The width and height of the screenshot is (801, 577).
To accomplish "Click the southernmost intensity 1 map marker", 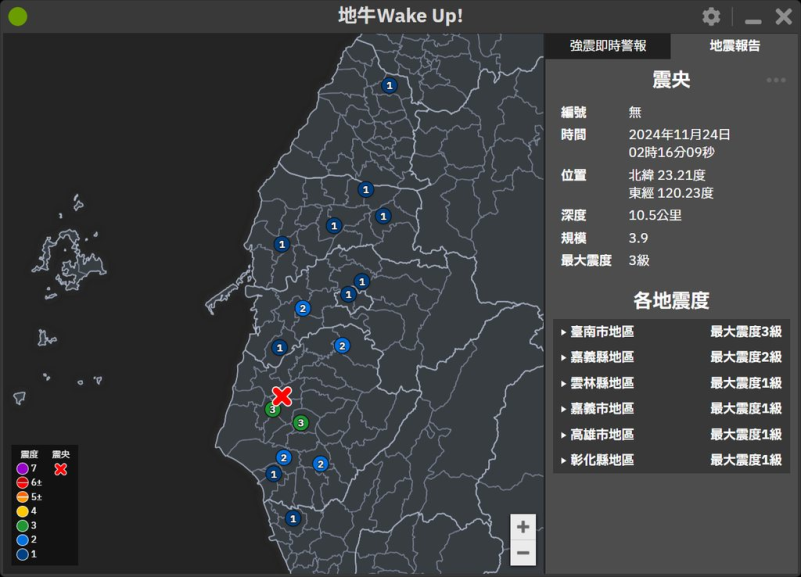I will 293,519.
